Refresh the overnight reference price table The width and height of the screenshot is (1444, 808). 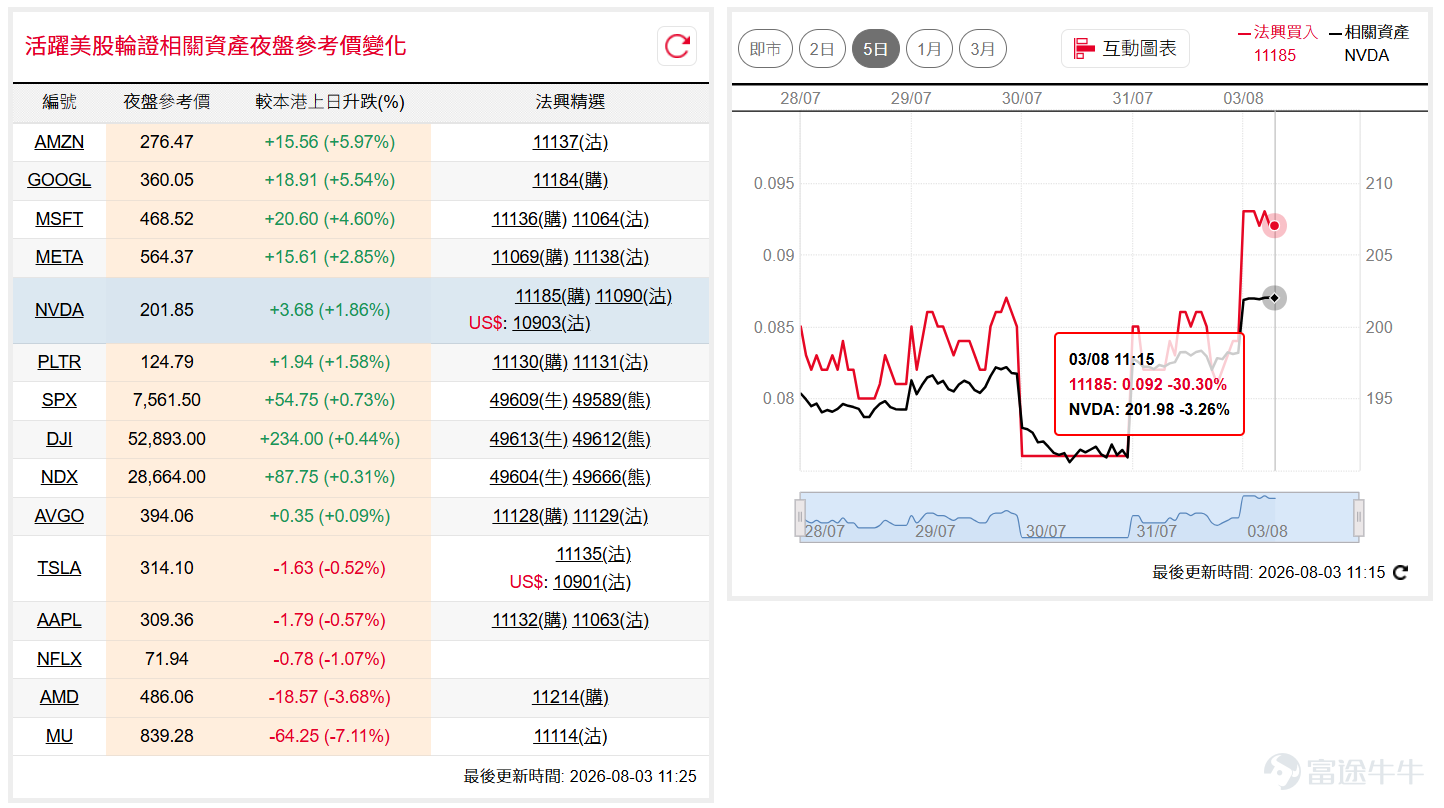(x=677, y=46)
